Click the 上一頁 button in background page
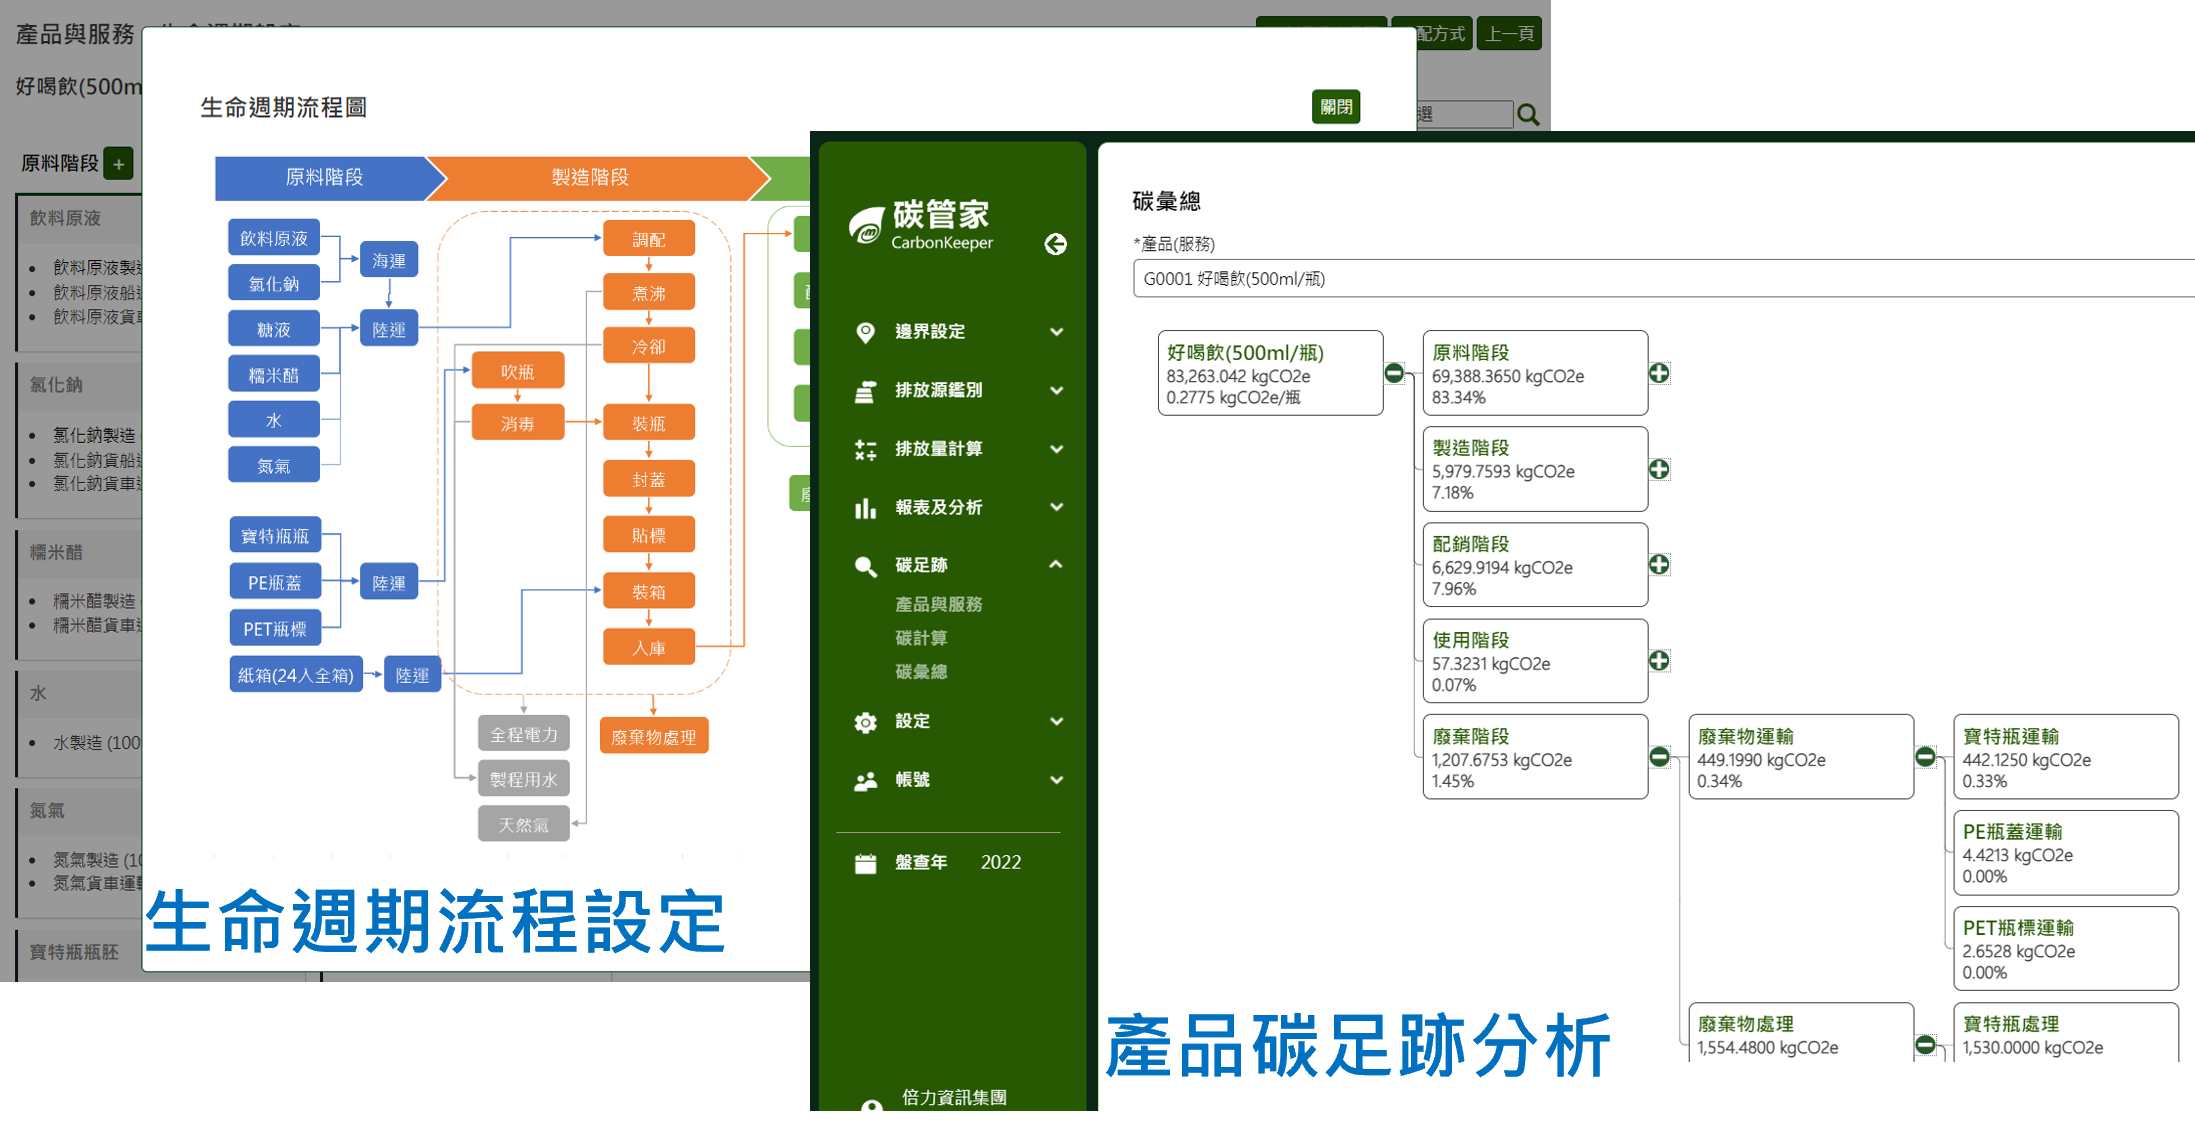The height and width of the screenshot is (1135, 2195). 1509,33
